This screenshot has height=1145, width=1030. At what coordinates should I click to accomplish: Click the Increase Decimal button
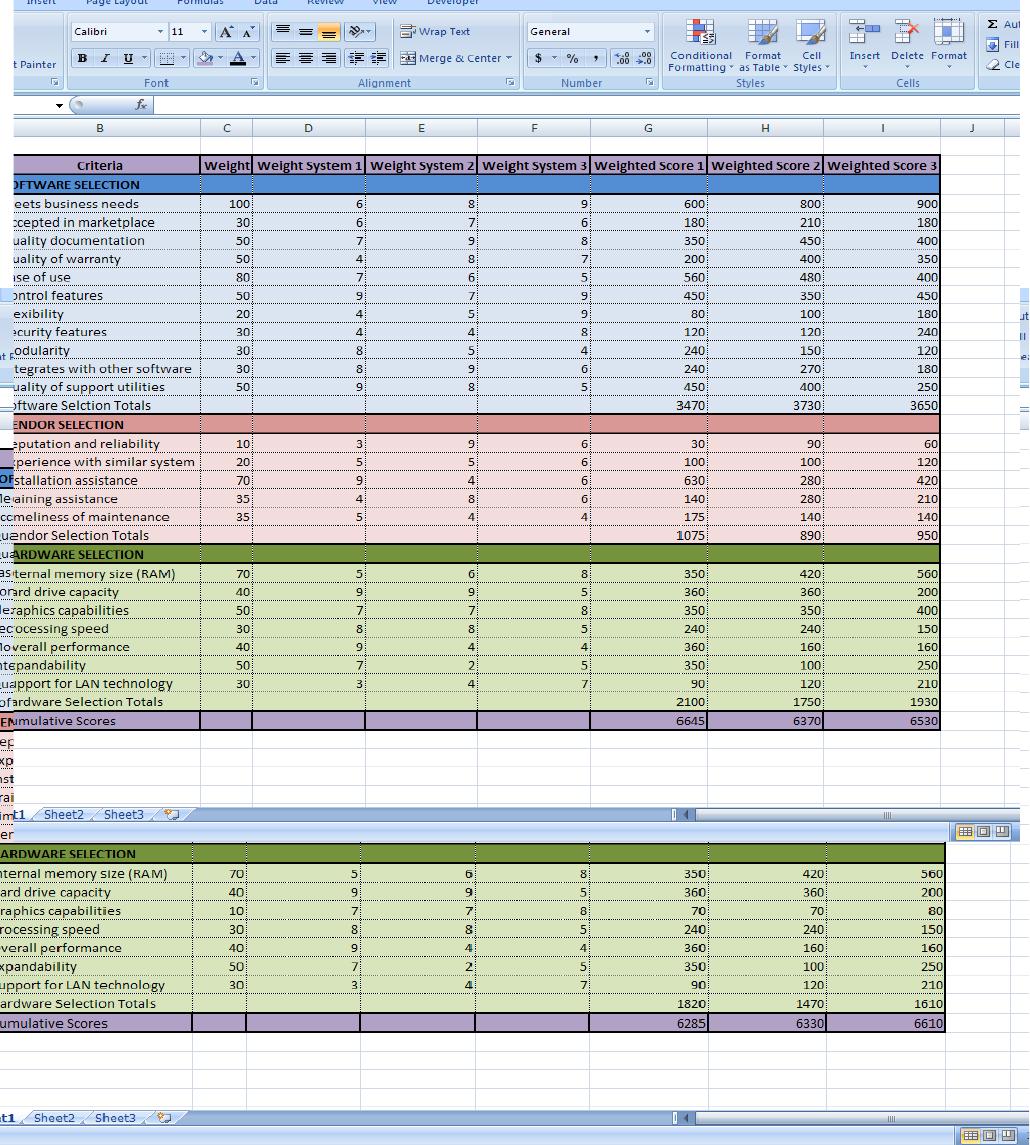click(622, 58)
